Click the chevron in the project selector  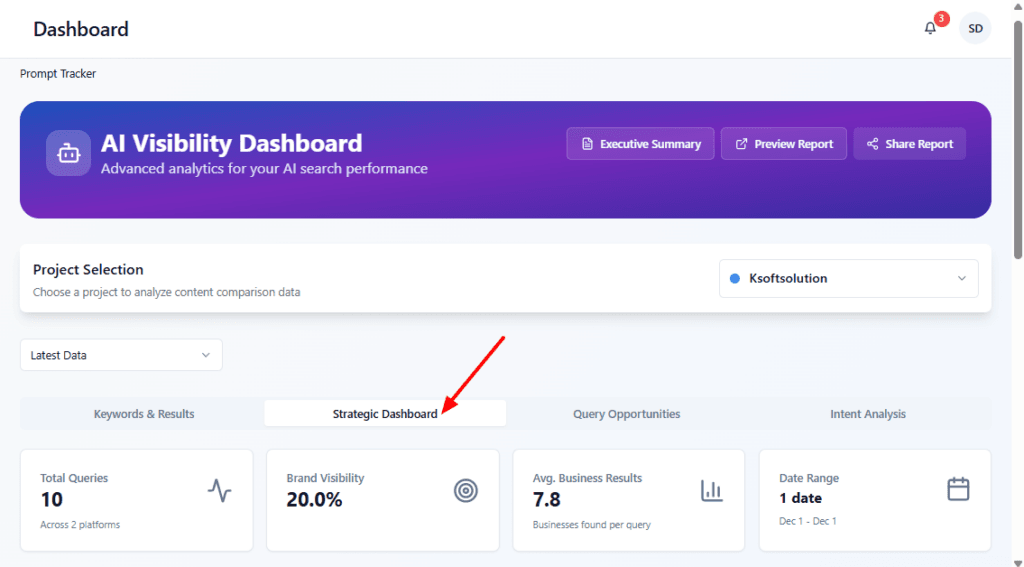tap(962, 278)
